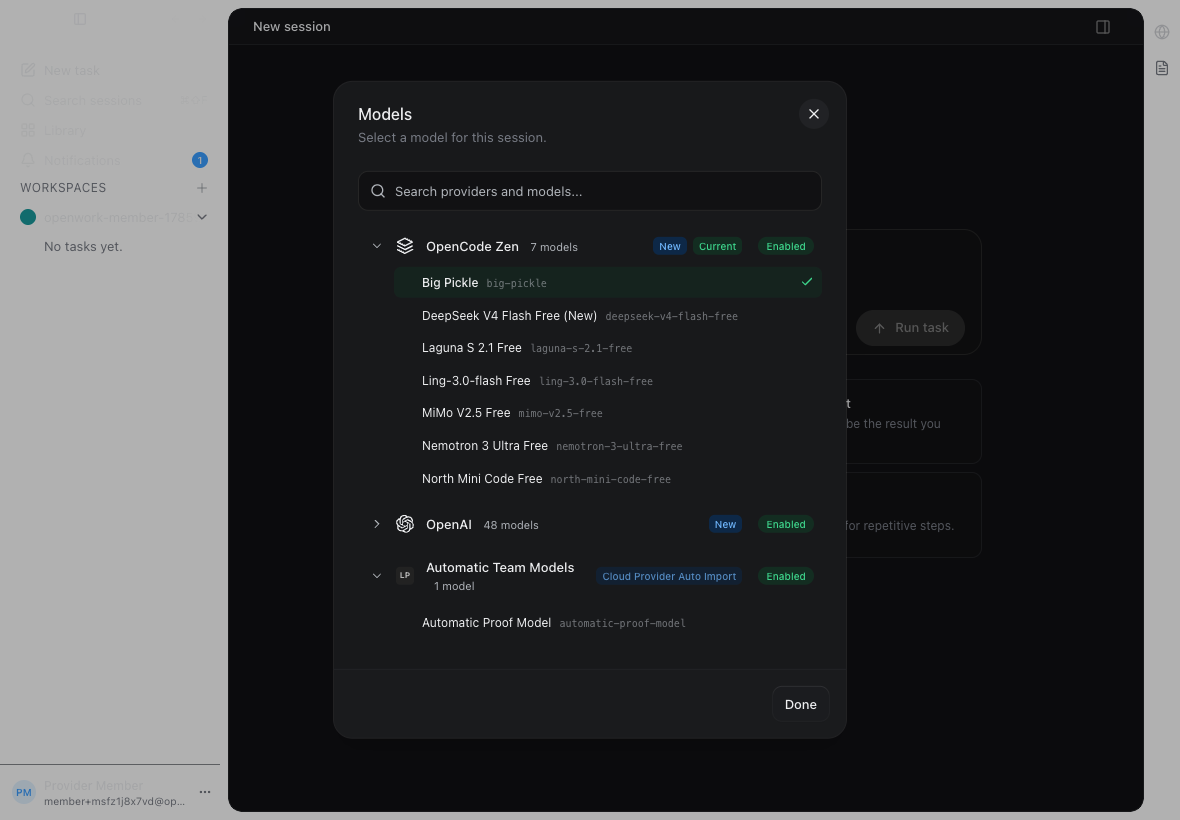Screen dimensions: 1180x820
Task: Click the Enabled badge on OpenAI row
Action: tap(786, 524)
